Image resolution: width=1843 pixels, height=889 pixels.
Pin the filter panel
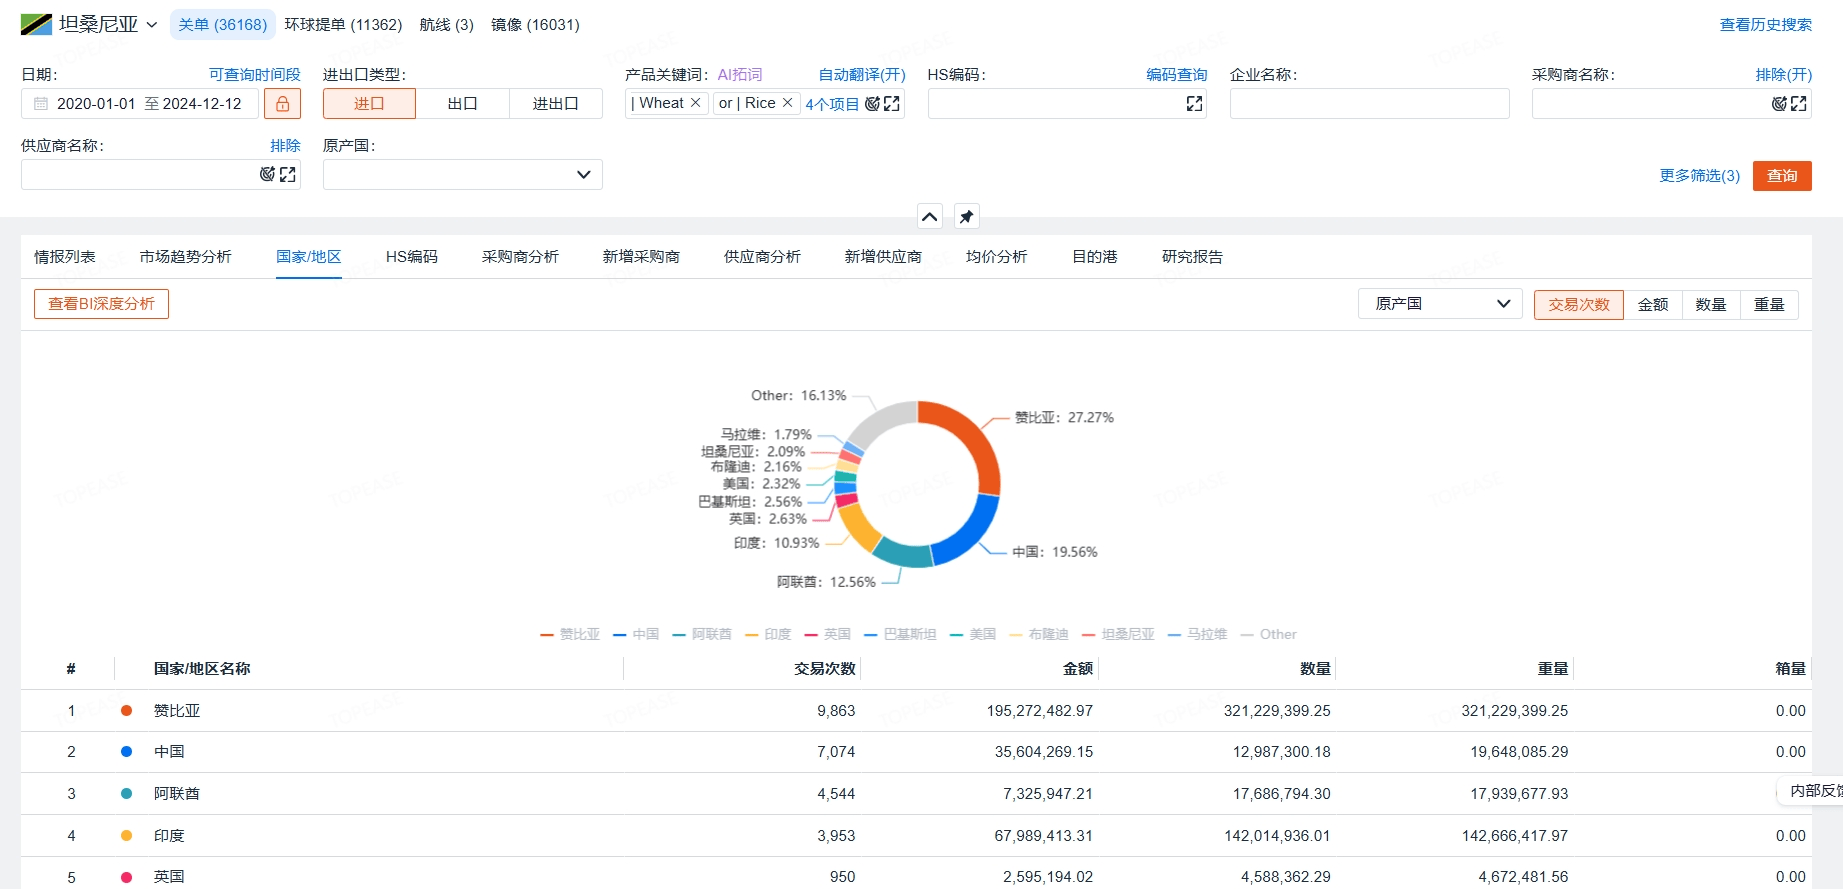click(966, 217)
